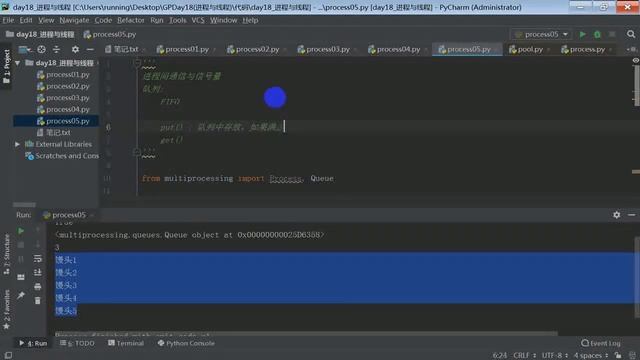Click down-arrow icon in Run panel
The image size is (640, 360).
(38, 244)
